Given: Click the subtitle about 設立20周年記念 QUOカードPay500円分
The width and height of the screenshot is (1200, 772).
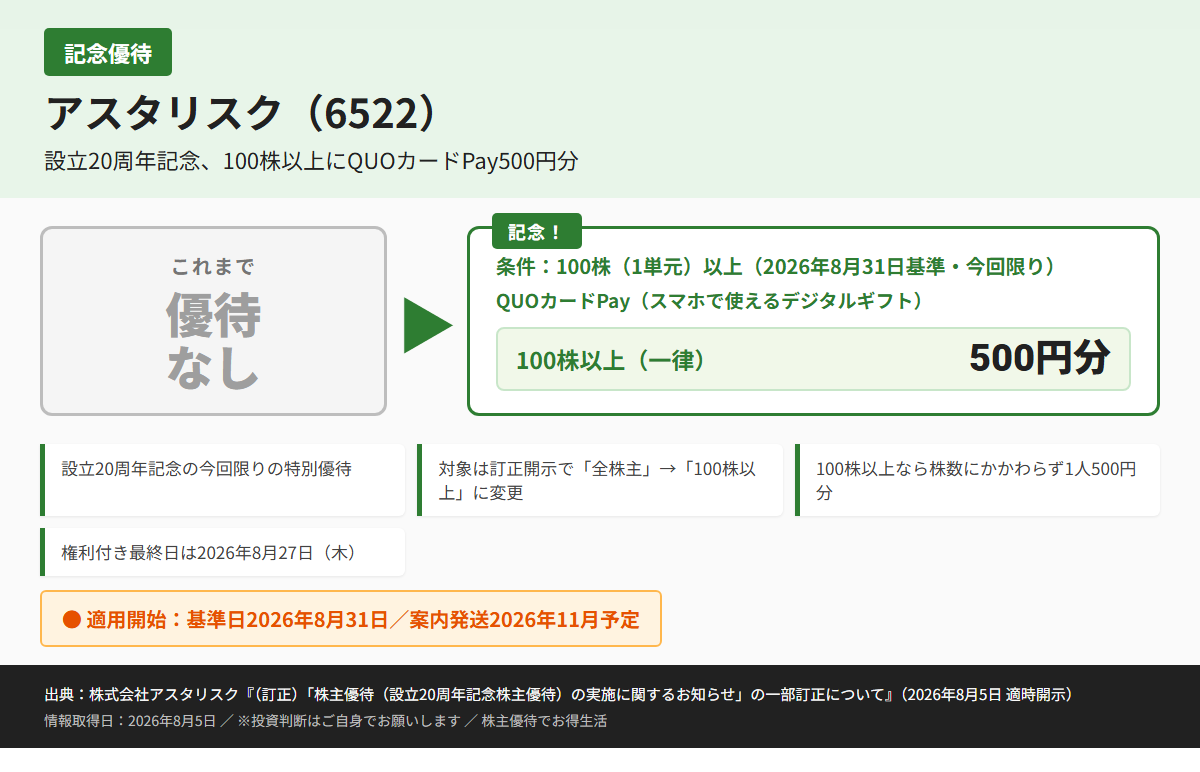Looking at the screenshot, I should pyautogui.click(x=311, y=161).
